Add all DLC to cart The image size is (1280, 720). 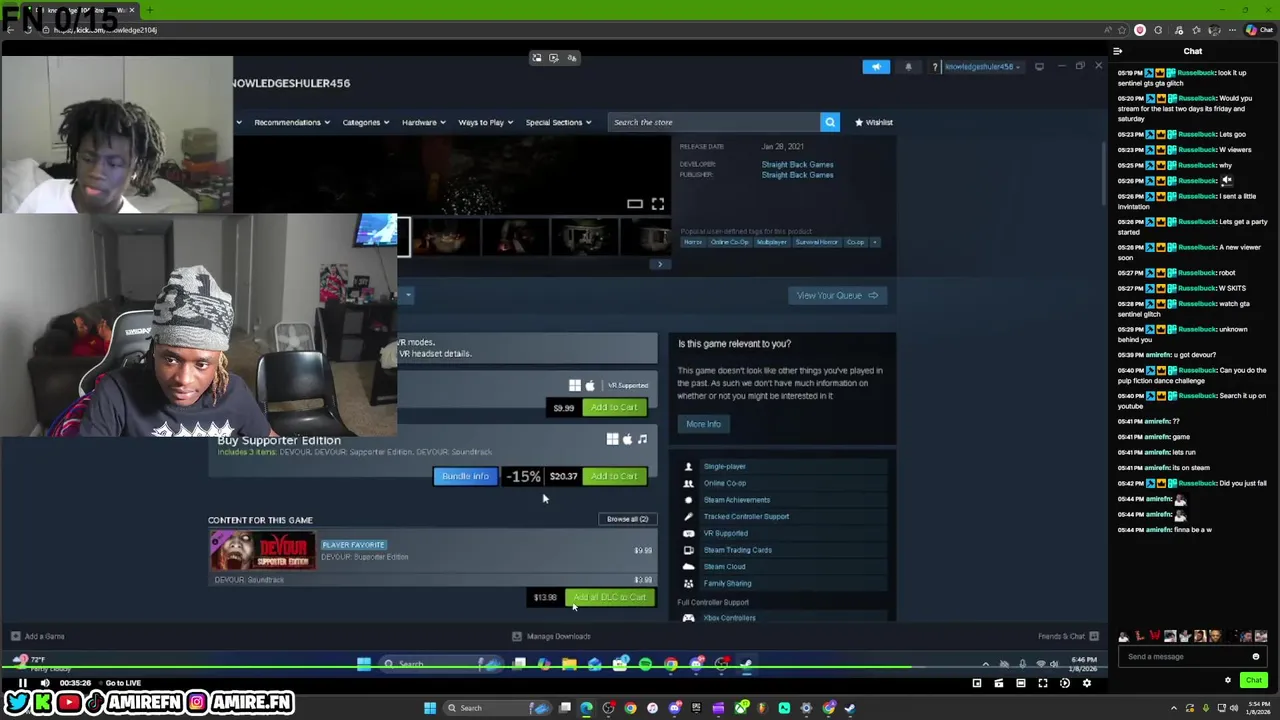point(610,598)
